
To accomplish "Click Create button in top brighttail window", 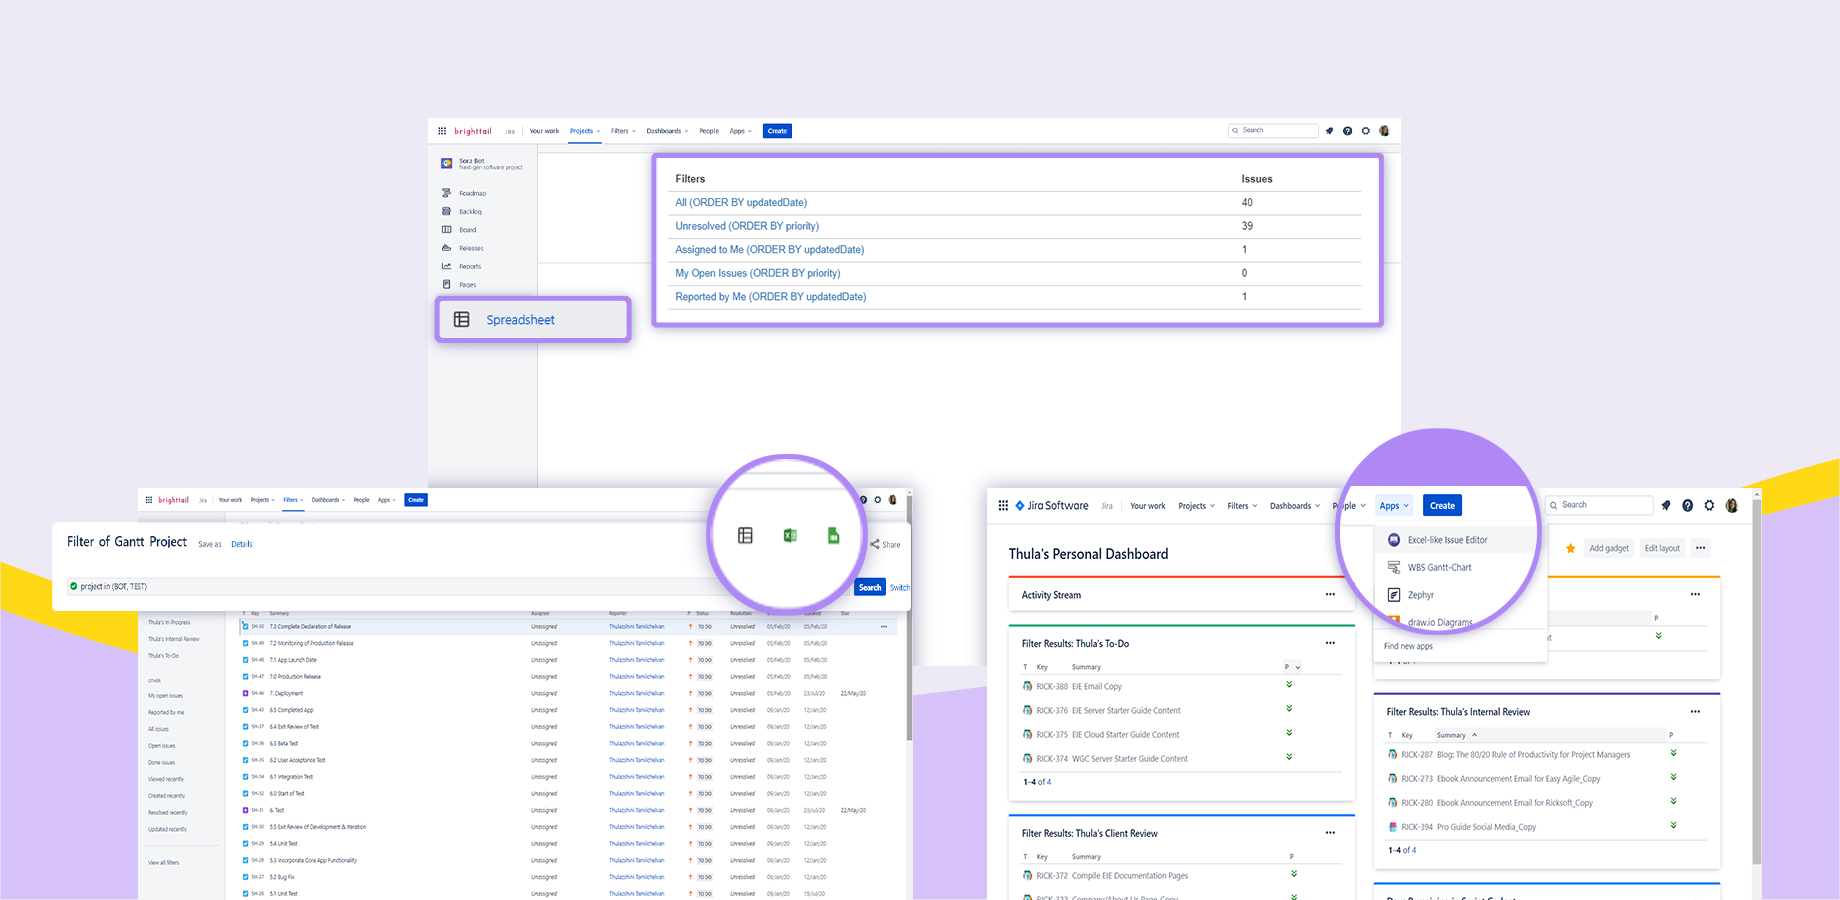I will point(777,131).
